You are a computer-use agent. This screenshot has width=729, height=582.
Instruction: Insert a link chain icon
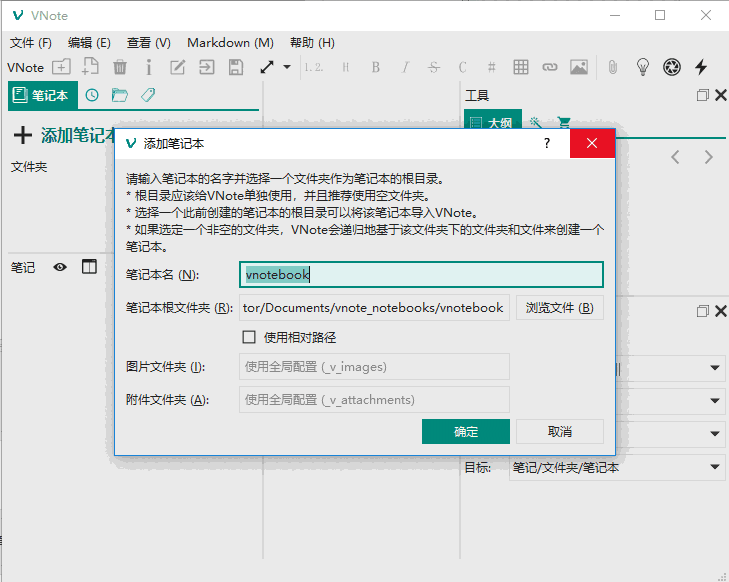click(550, 67)
